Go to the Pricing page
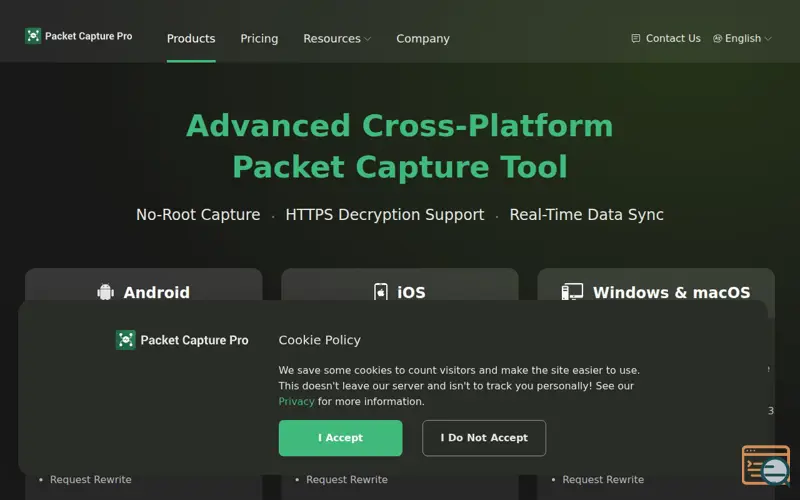 tap(259, 39)
